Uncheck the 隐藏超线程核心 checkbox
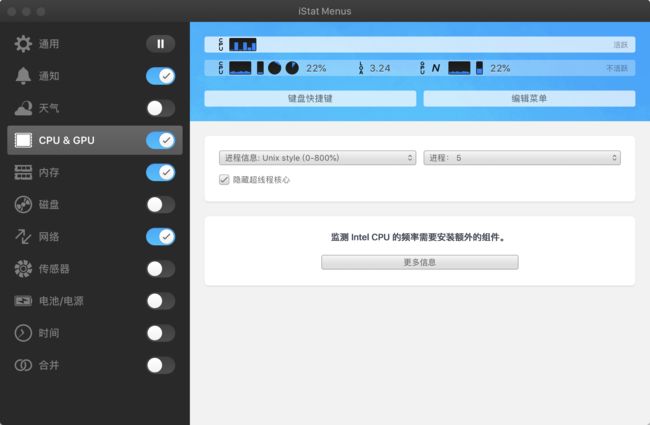 [224, 180]
